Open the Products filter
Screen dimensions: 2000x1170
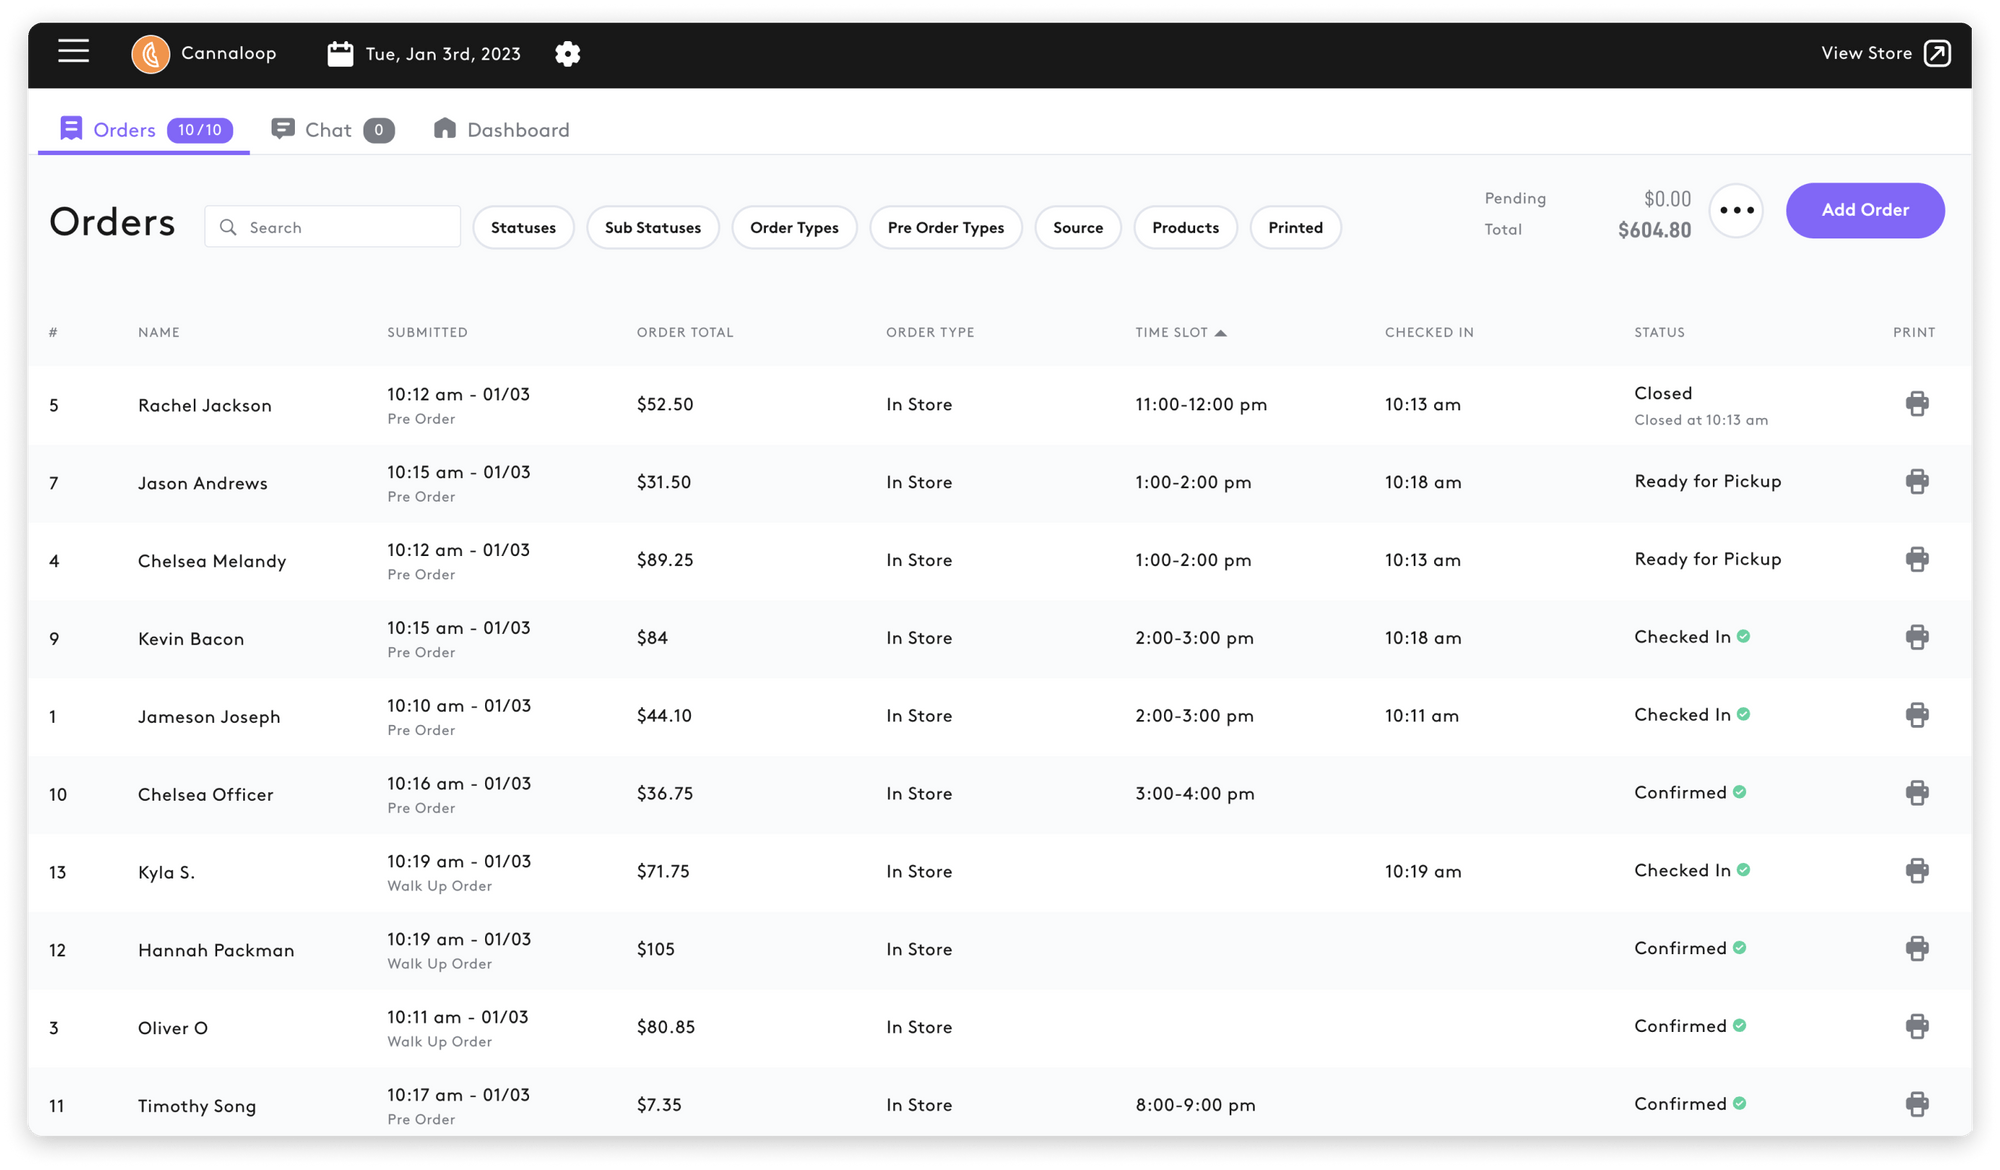pyautogui.click(x=1185, y=227)
